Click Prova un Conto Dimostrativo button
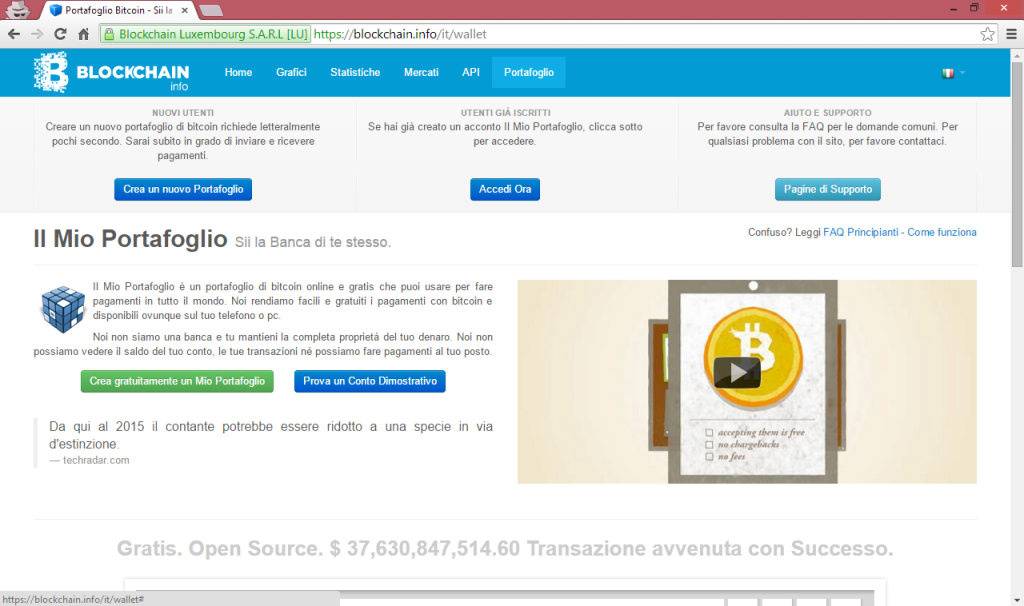The width and height of the screenshot is (1024, 606). [370, 381]
